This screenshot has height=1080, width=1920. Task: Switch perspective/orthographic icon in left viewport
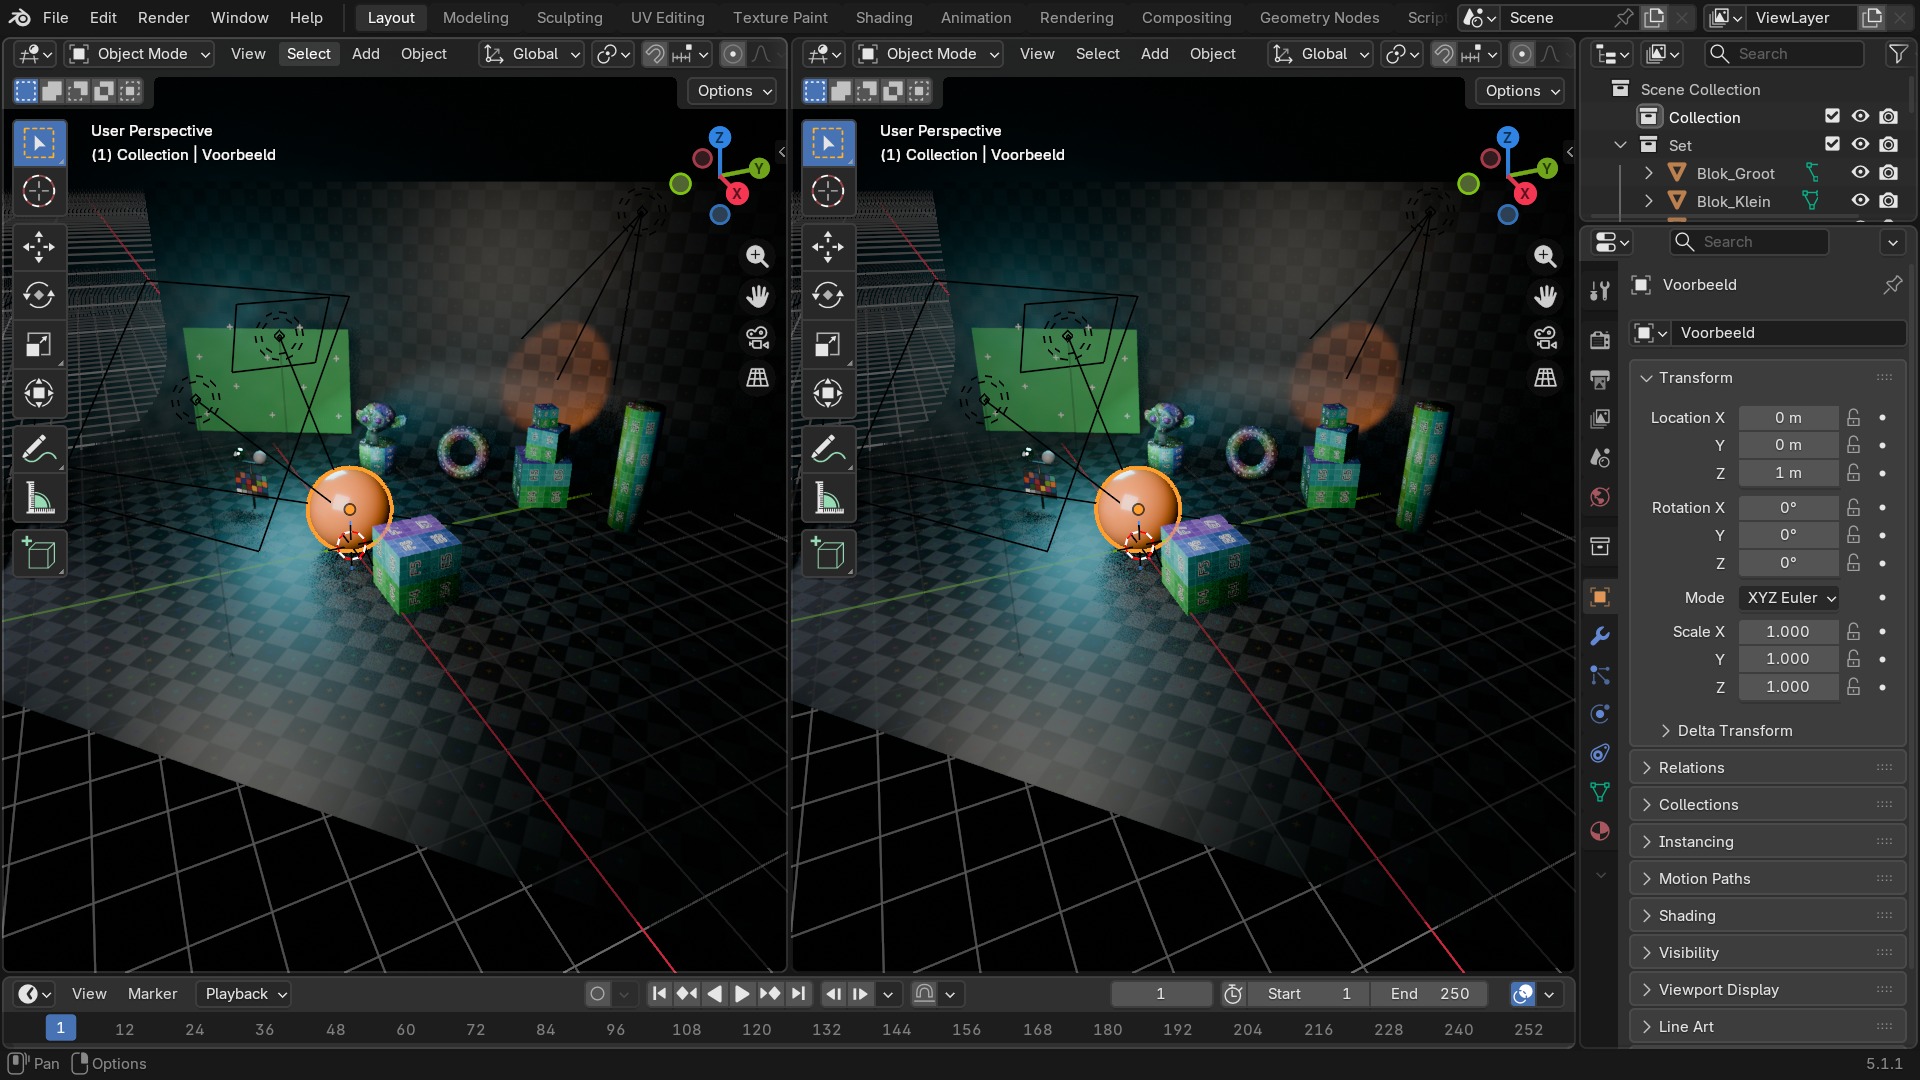coord(757,378)
